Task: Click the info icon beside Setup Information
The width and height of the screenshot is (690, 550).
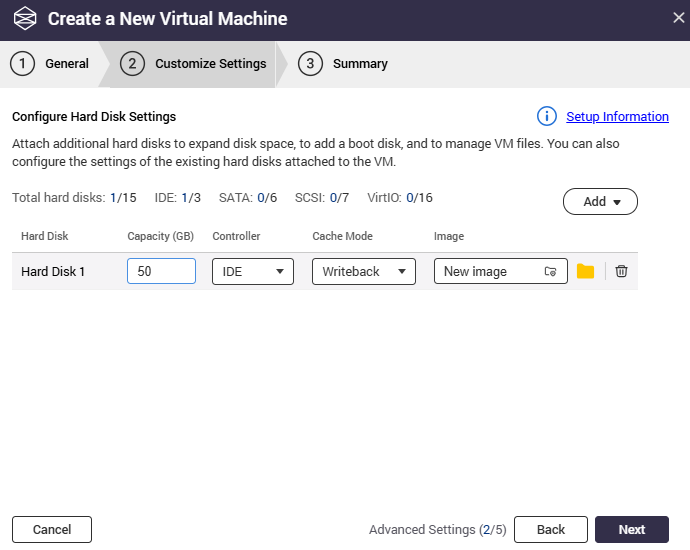Action: [546, 117]
